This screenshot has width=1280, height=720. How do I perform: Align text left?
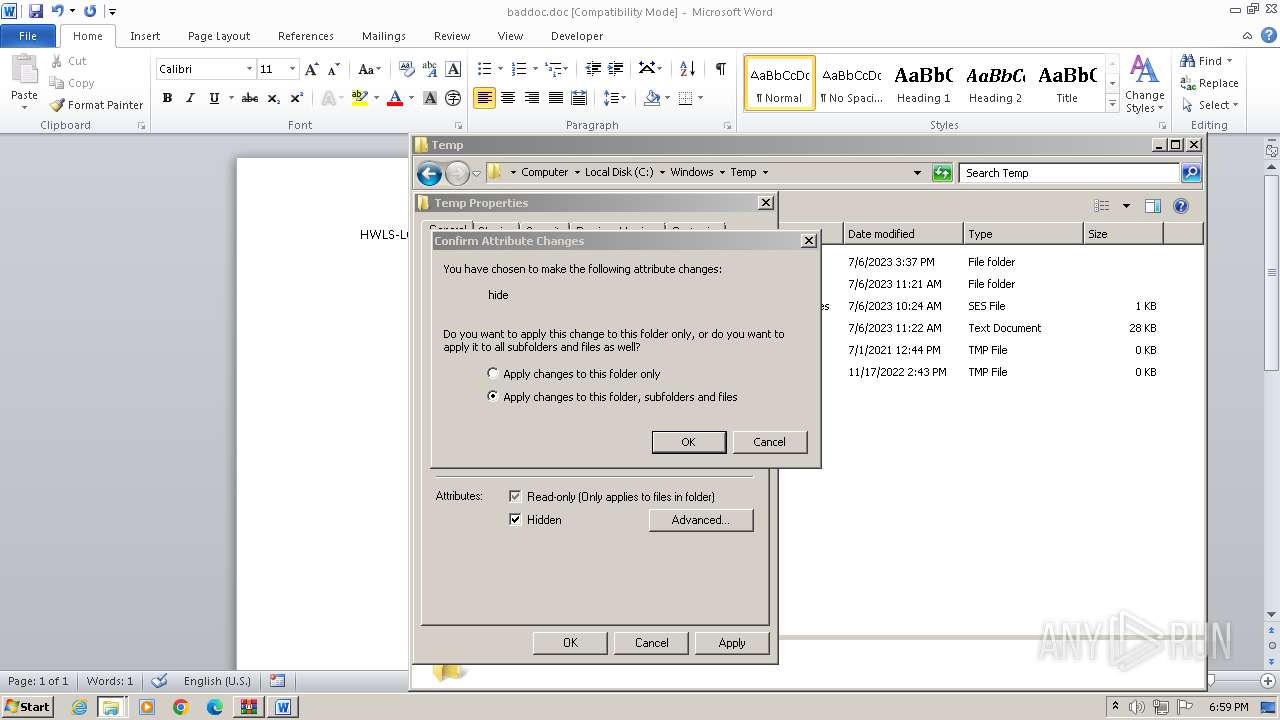click(484, 98)
